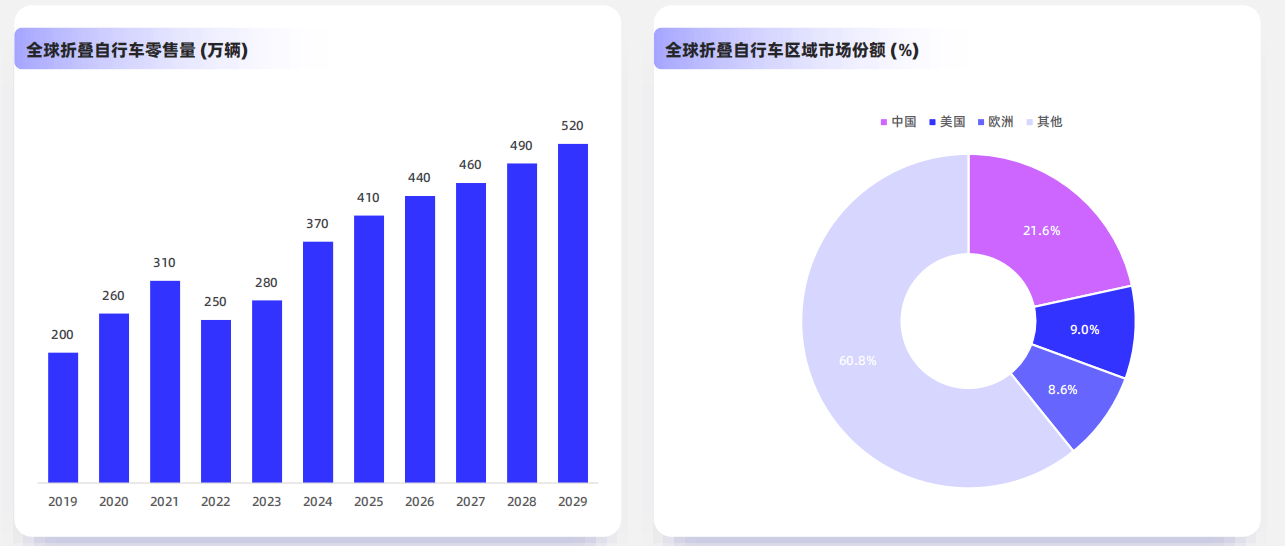Image resolution: width=1285 pixels, height=546 pixels.
Task: Select the 9.0% 美国 donut slice
Action: tap(1084, 330)
